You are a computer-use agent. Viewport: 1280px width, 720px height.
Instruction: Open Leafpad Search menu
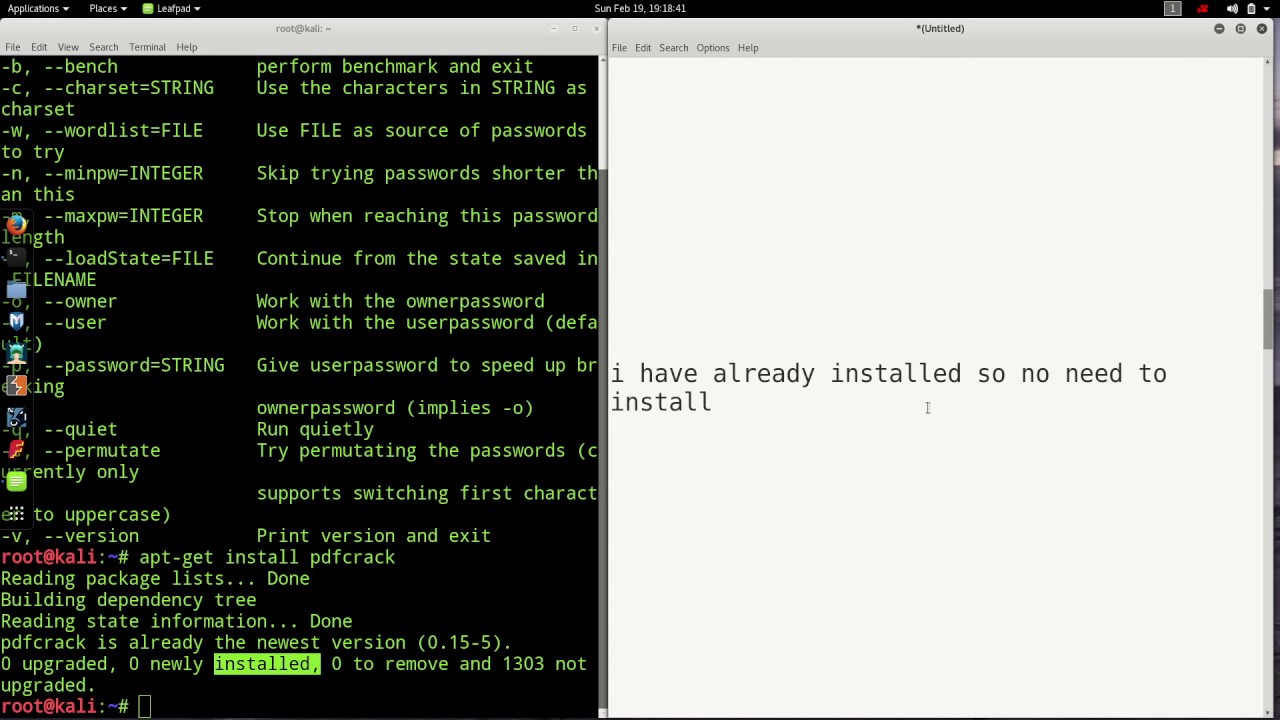[673, 48]
